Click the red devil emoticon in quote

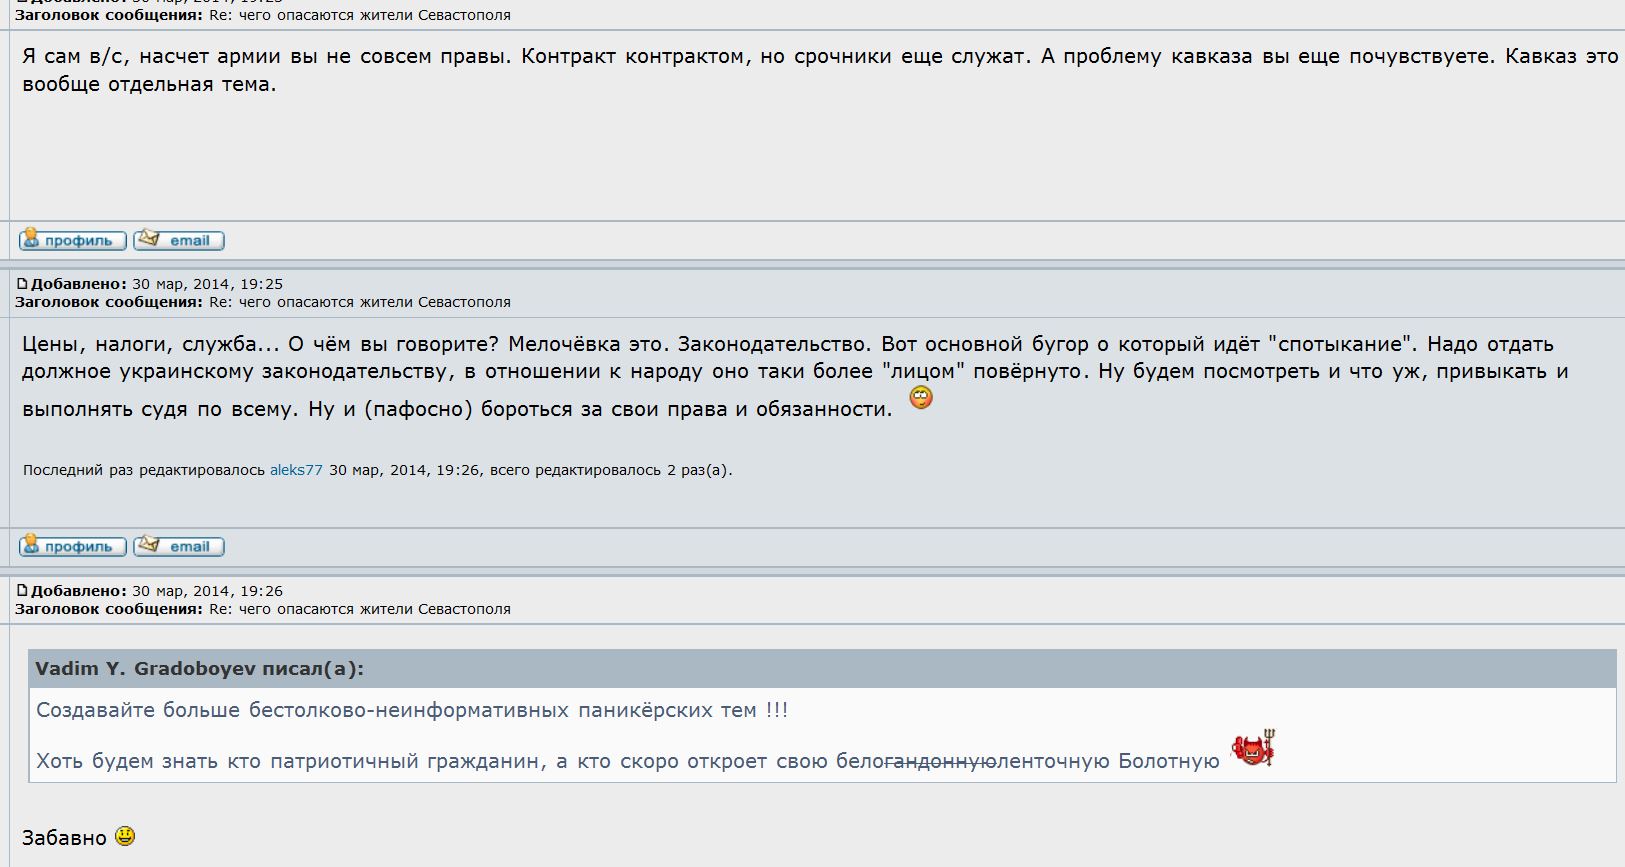pyautogui.click(x=1253, y=749)
